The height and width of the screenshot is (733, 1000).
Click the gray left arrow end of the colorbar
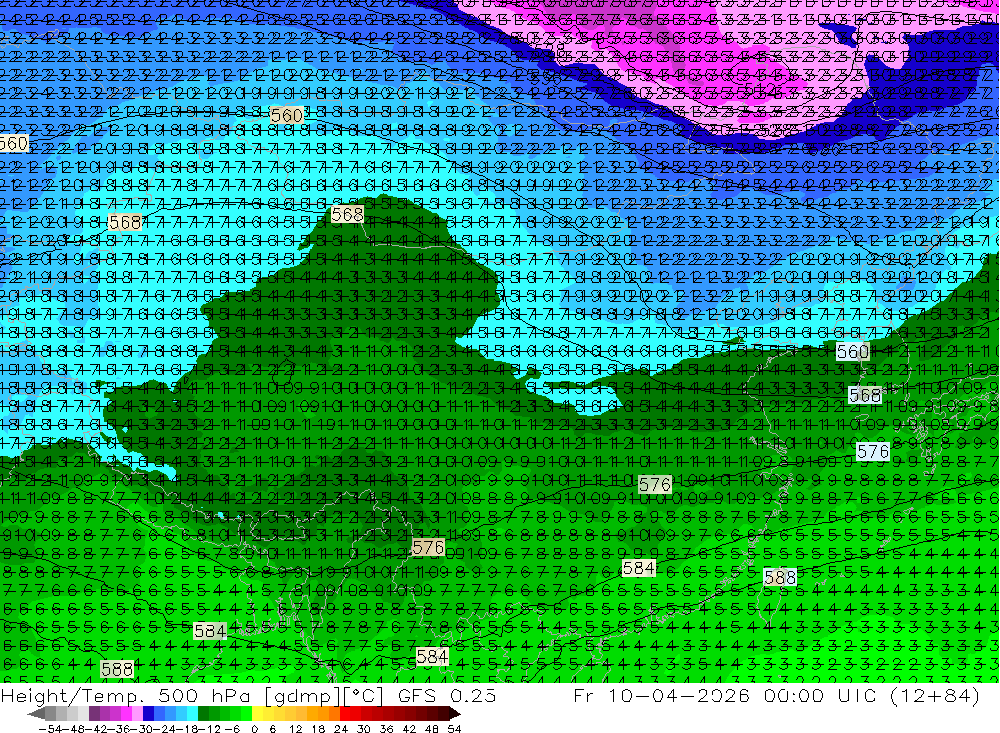coord(37,714)
